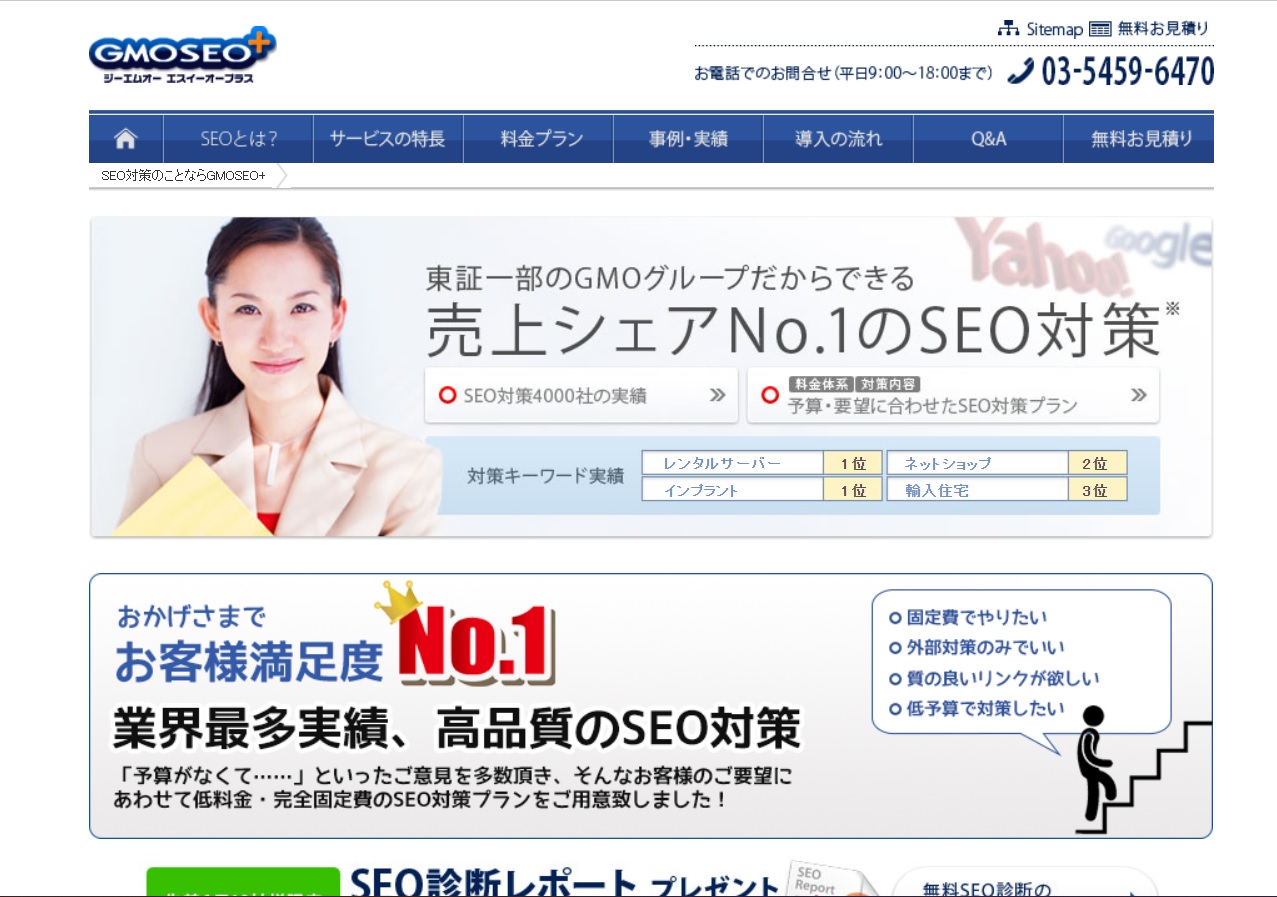
Task: Click the SEO診断レポート プレゼント banner
Action: tap(564, 883)
